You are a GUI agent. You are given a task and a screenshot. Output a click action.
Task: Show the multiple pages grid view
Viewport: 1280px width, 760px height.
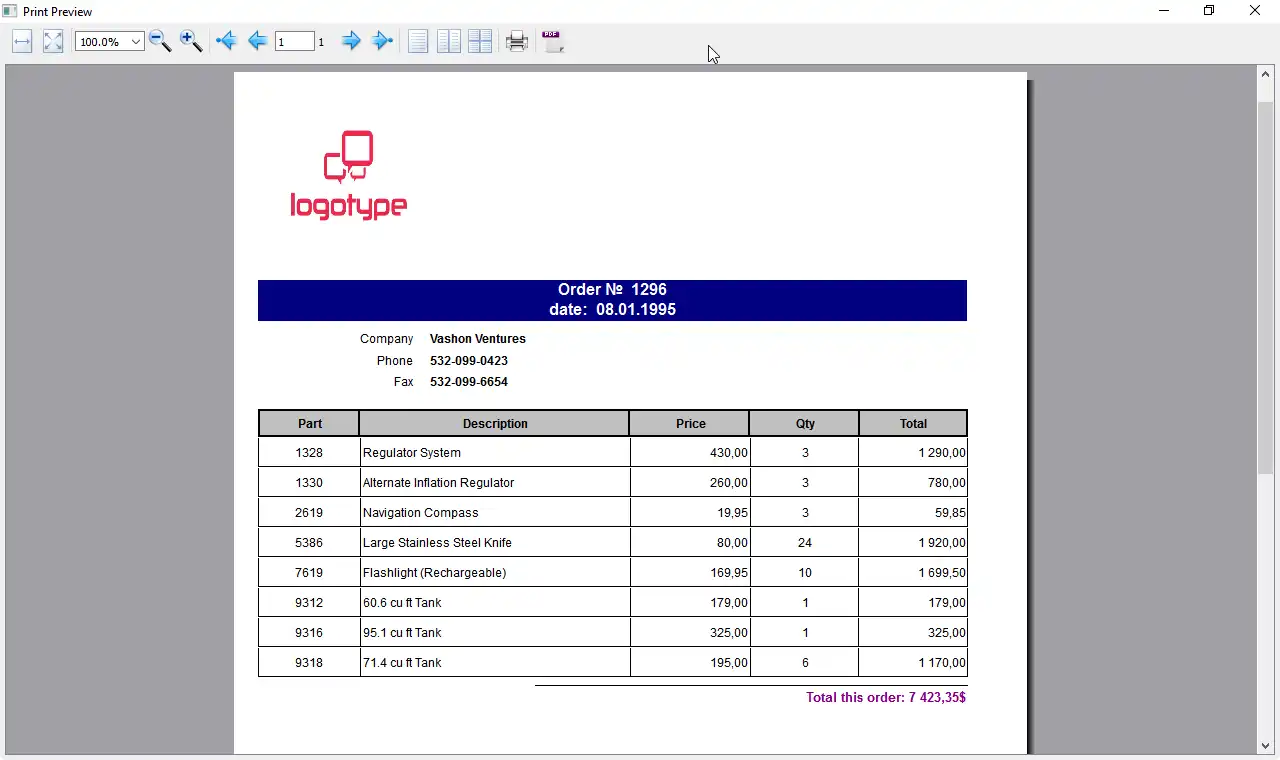tap(480, 42)
